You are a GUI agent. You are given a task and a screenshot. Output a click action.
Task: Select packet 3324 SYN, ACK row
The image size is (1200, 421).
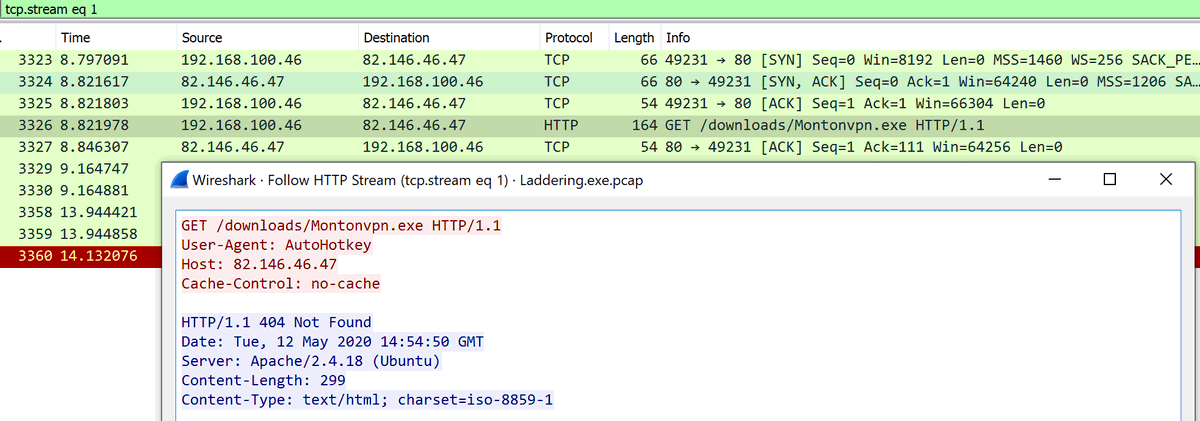pos(600,81)
